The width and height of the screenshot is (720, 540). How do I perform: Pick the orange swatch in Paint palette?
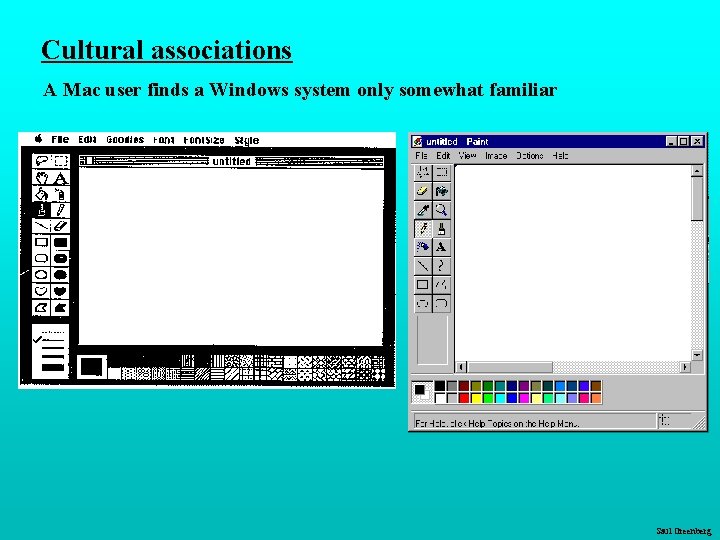pyautogui.click(x=596, y=398)
